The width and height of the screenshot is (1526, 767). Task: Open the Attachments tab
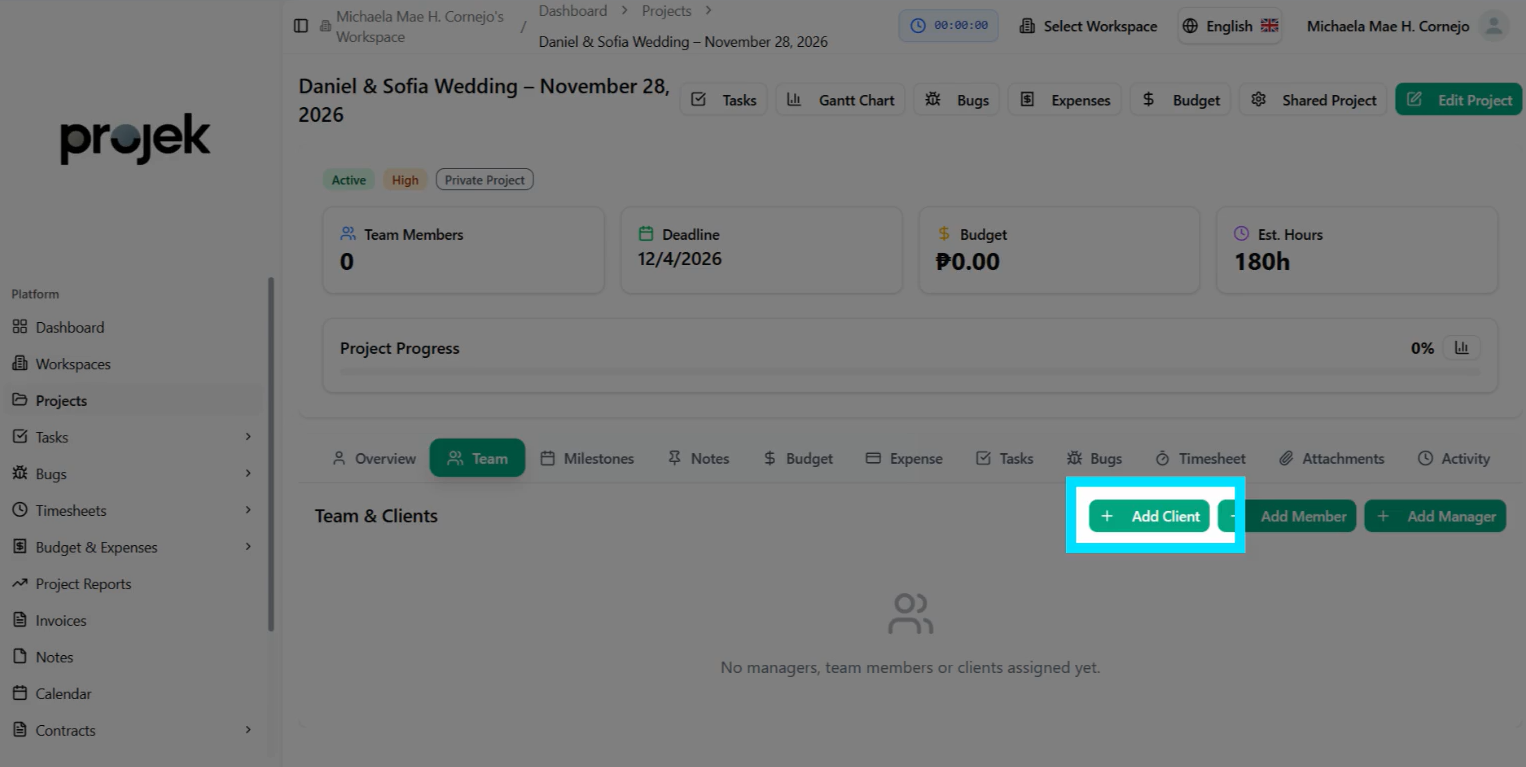[1331, 458]
